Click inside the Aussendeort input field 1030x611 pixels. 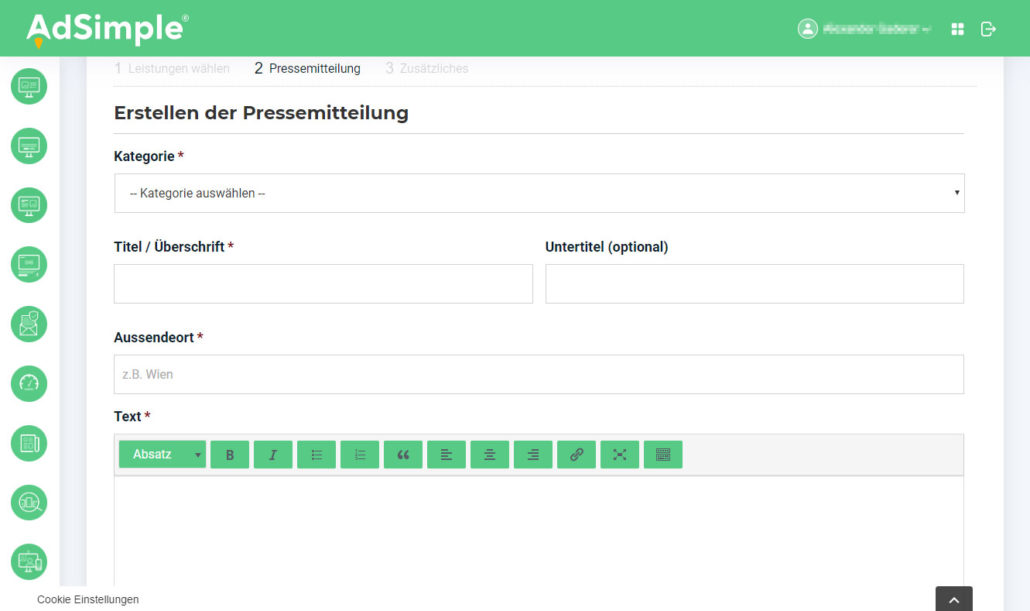point(540,374)
